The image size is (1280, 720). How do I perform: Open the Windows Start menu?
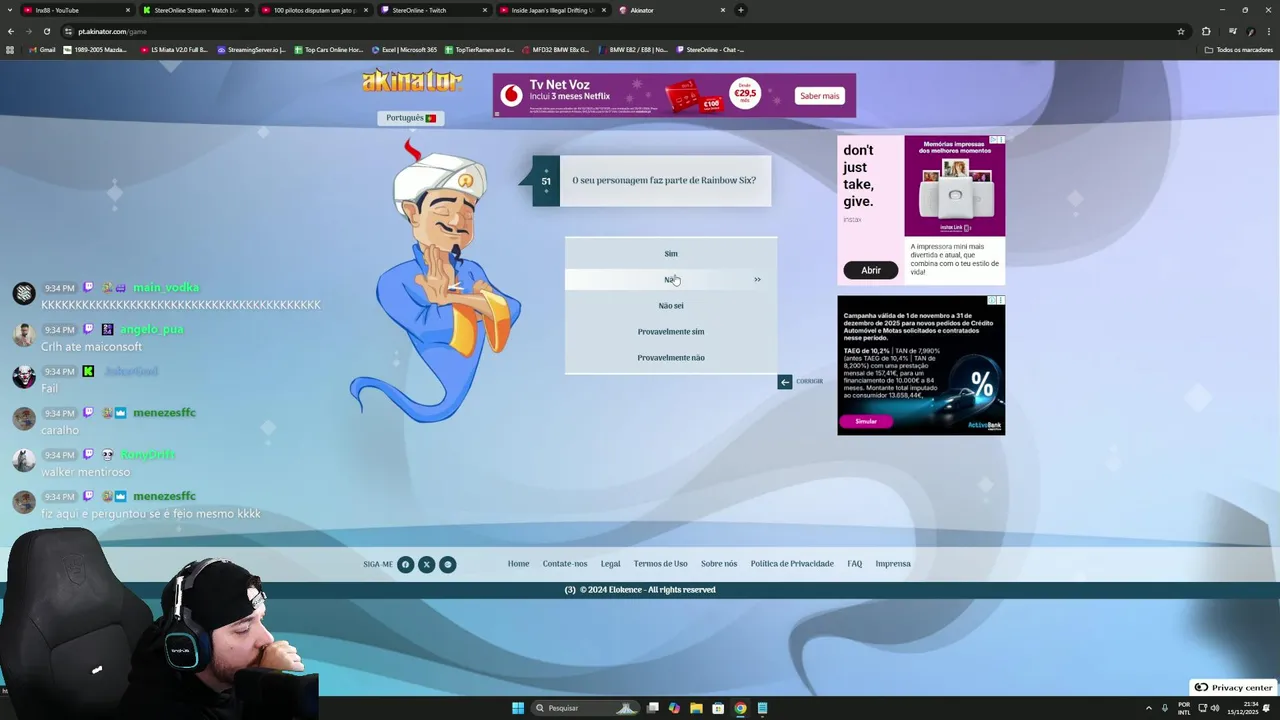coord(518,708)
